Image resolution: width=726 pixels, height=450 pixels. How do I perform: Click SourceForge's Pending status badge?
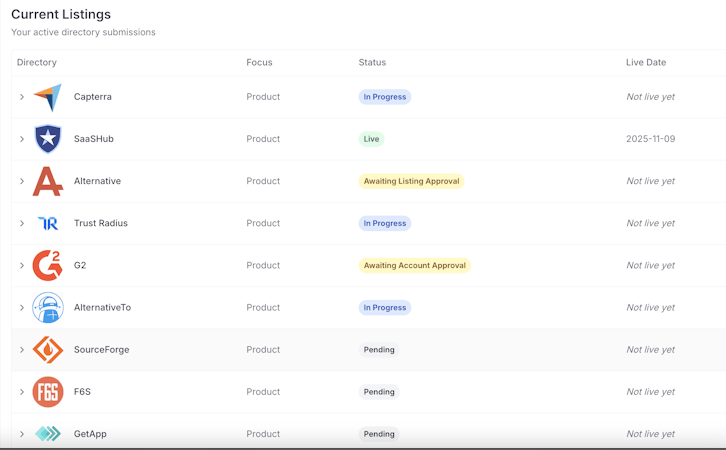pyautogui.click(x=379, y=350)
